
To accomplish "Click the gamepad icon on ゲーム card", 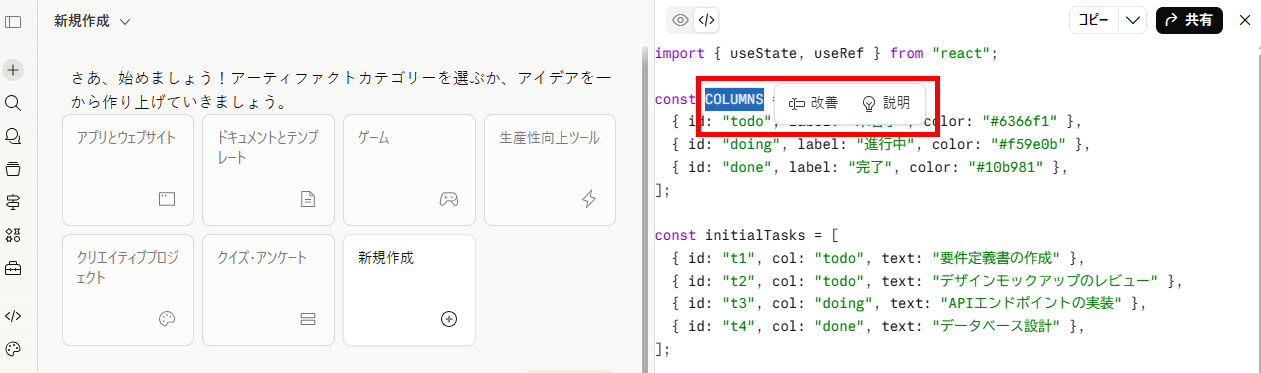I will 449,199.
